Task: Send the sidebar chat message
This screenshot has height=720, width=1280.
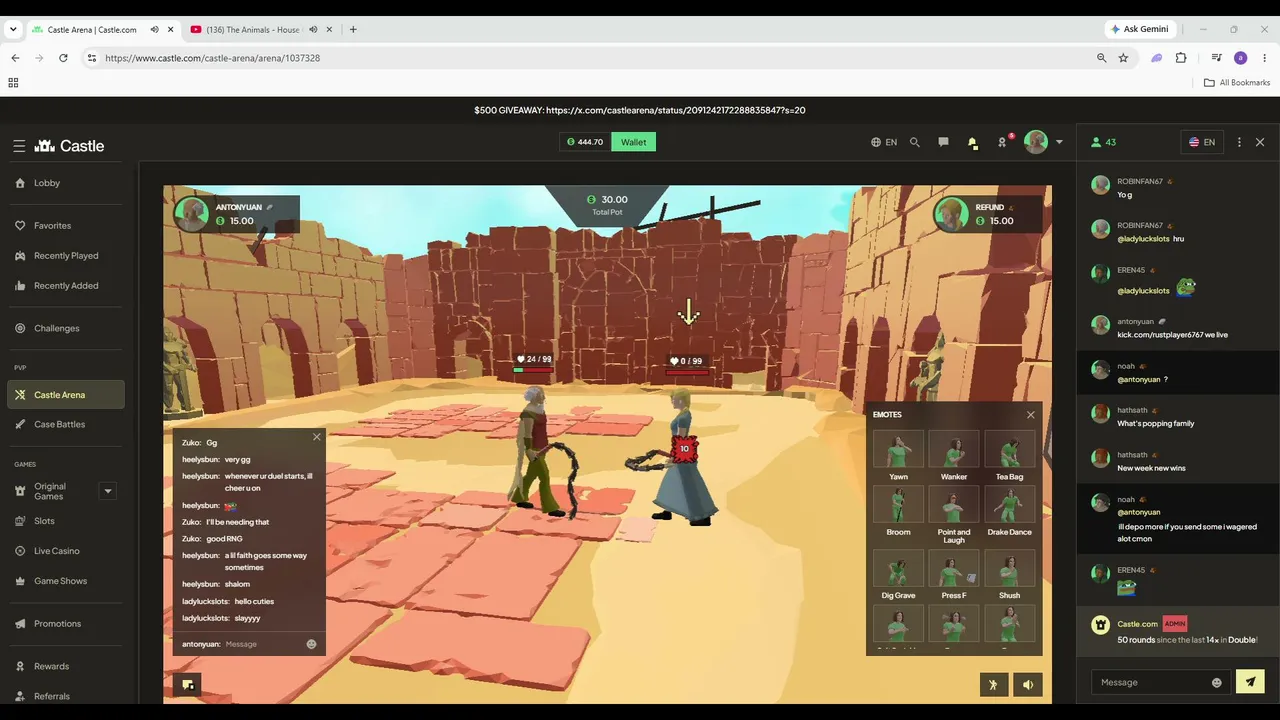Action: [1250, 682]
